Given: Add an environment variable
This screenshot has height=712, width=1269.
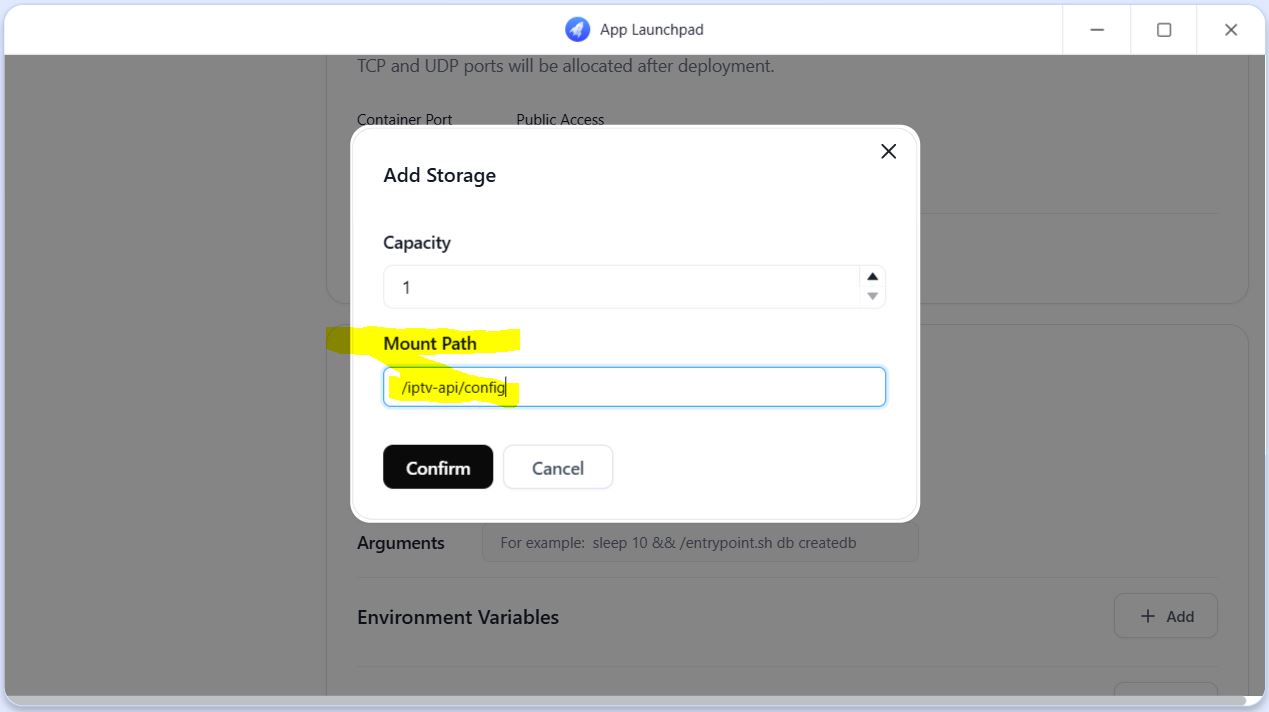Looking at the screenshot, I should point(1166,616).
